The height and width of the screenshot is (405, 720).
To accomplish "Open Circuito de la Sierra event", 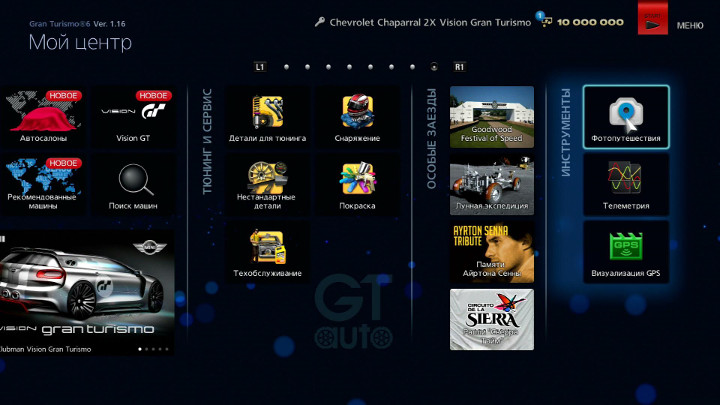I will tap(491, 319).
